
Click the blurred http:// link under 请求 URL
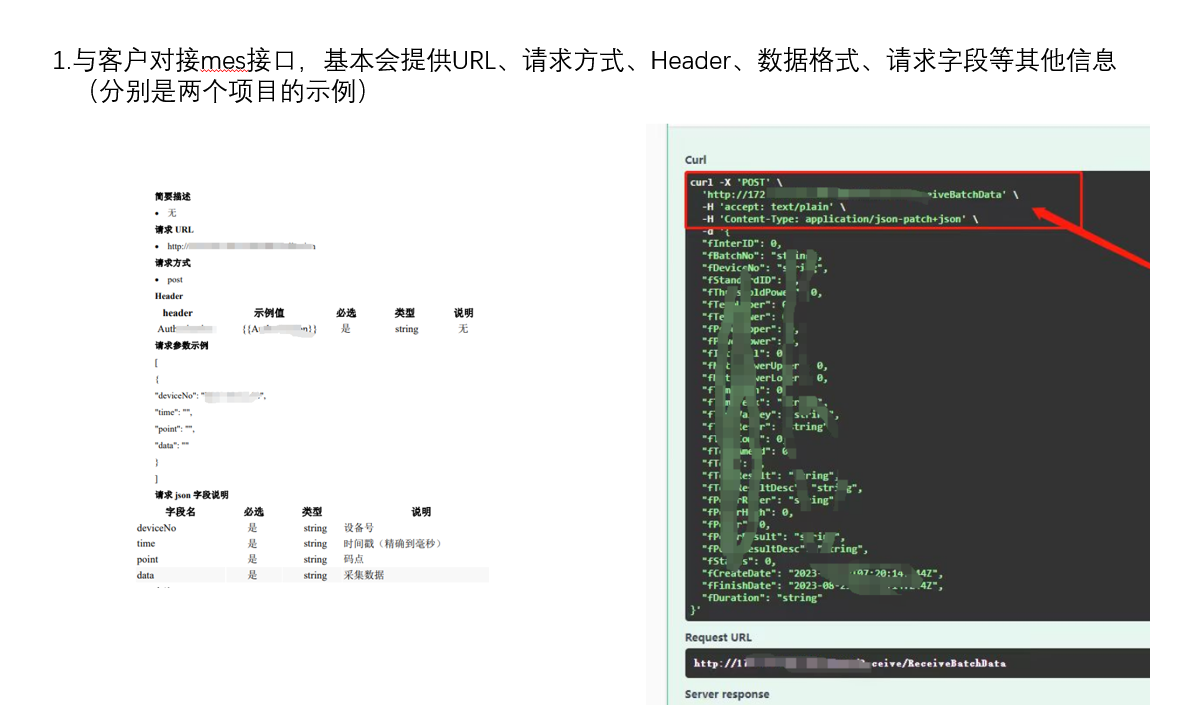[x=241, y=246]
